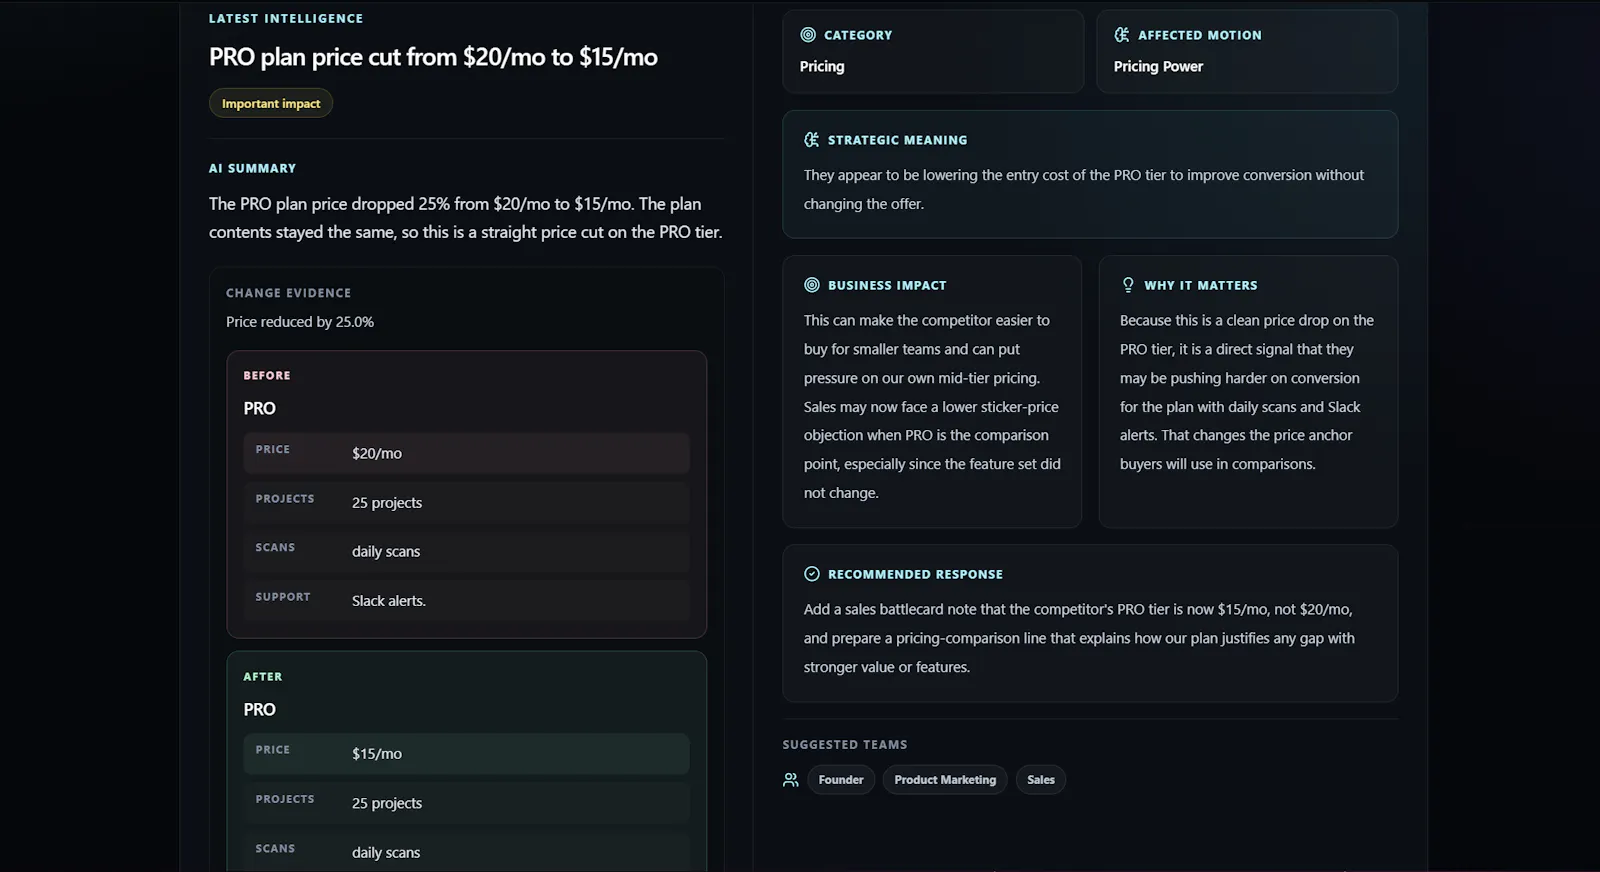Click the 'SUPPORT' row label in Before card
The width and height of the screenshot is (1600, 872).
(x=283, y=597)
